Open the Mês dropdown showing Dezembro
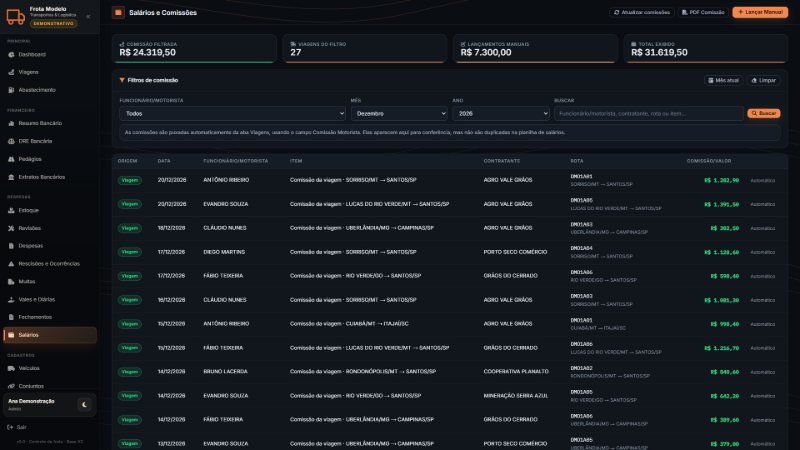The image size is (800, 450). 399,113
